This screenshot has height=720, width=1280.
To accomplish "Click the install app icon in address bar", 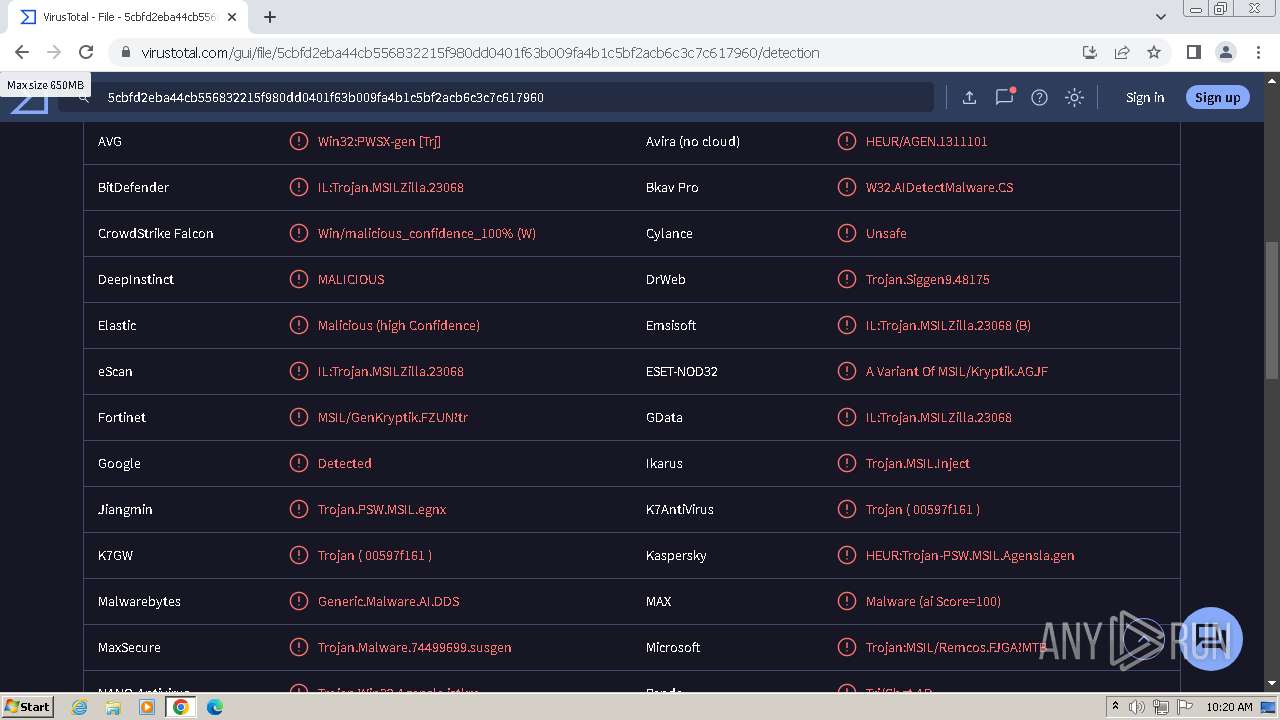I will point(1090,52).
